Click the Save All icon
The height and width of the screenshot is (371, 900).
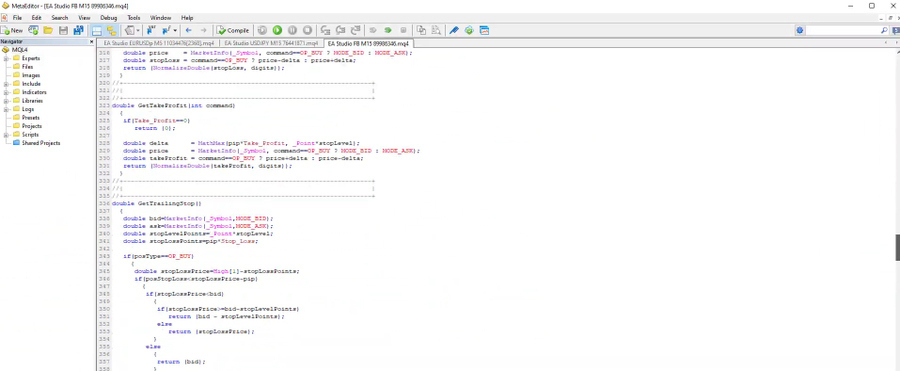(x=78, y=30)
